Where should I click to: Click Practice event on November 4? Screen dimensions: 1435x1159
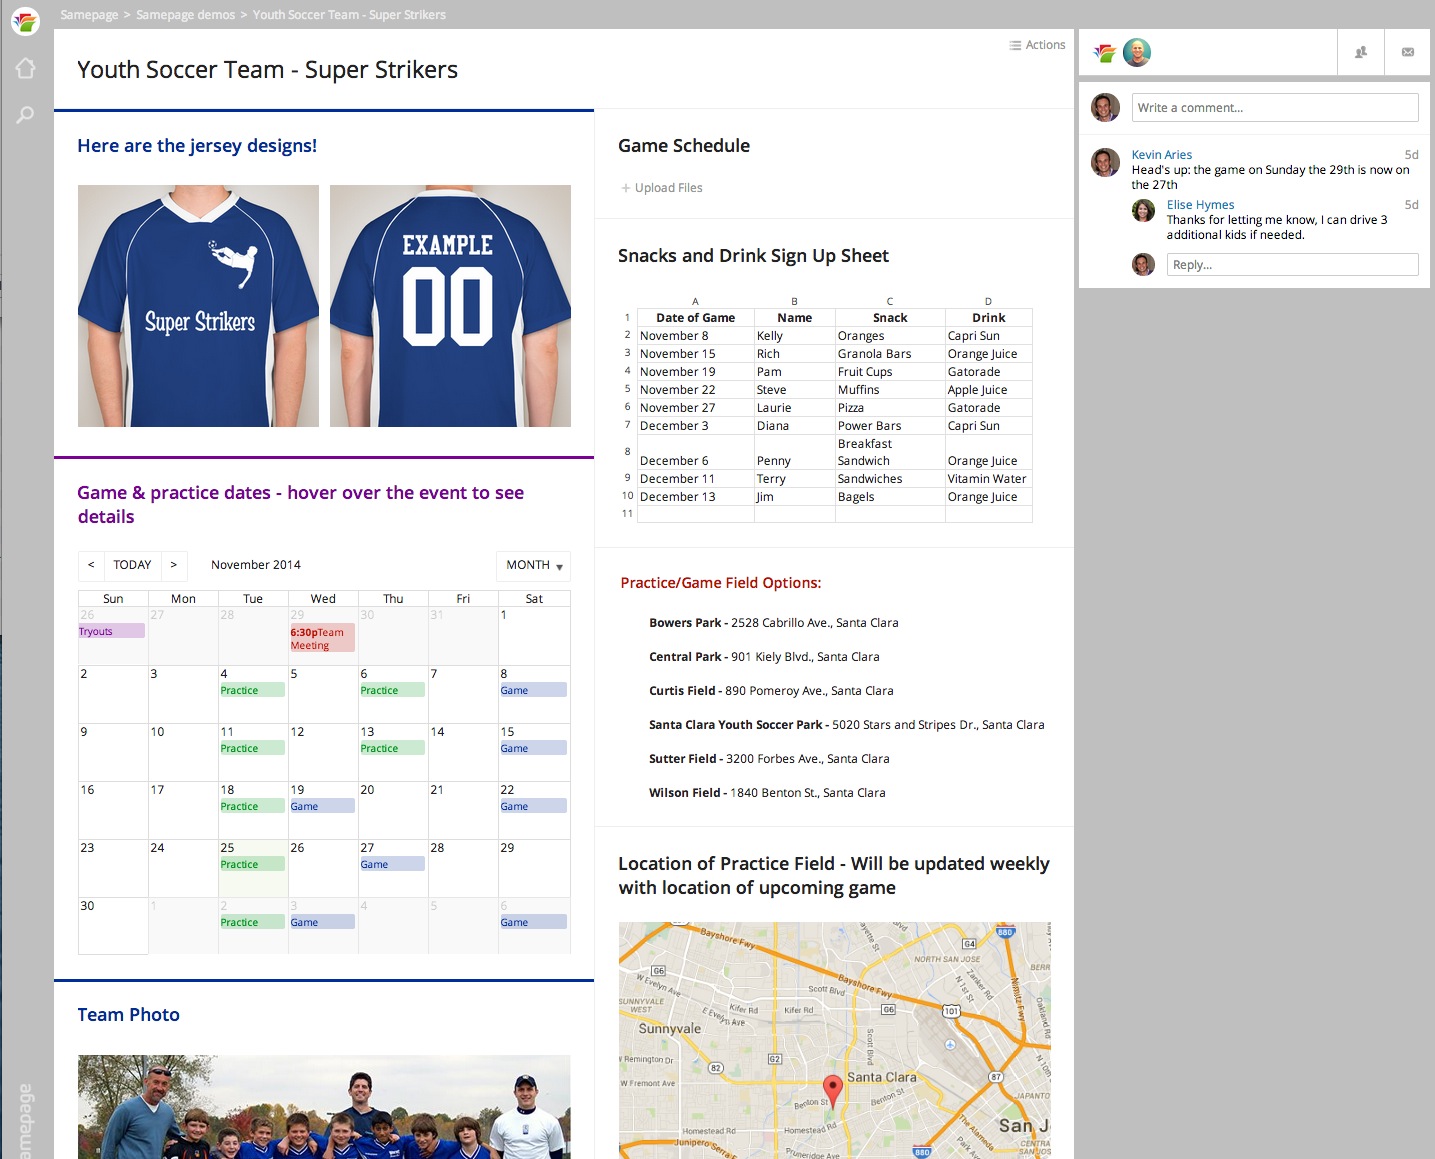[252, 690]
